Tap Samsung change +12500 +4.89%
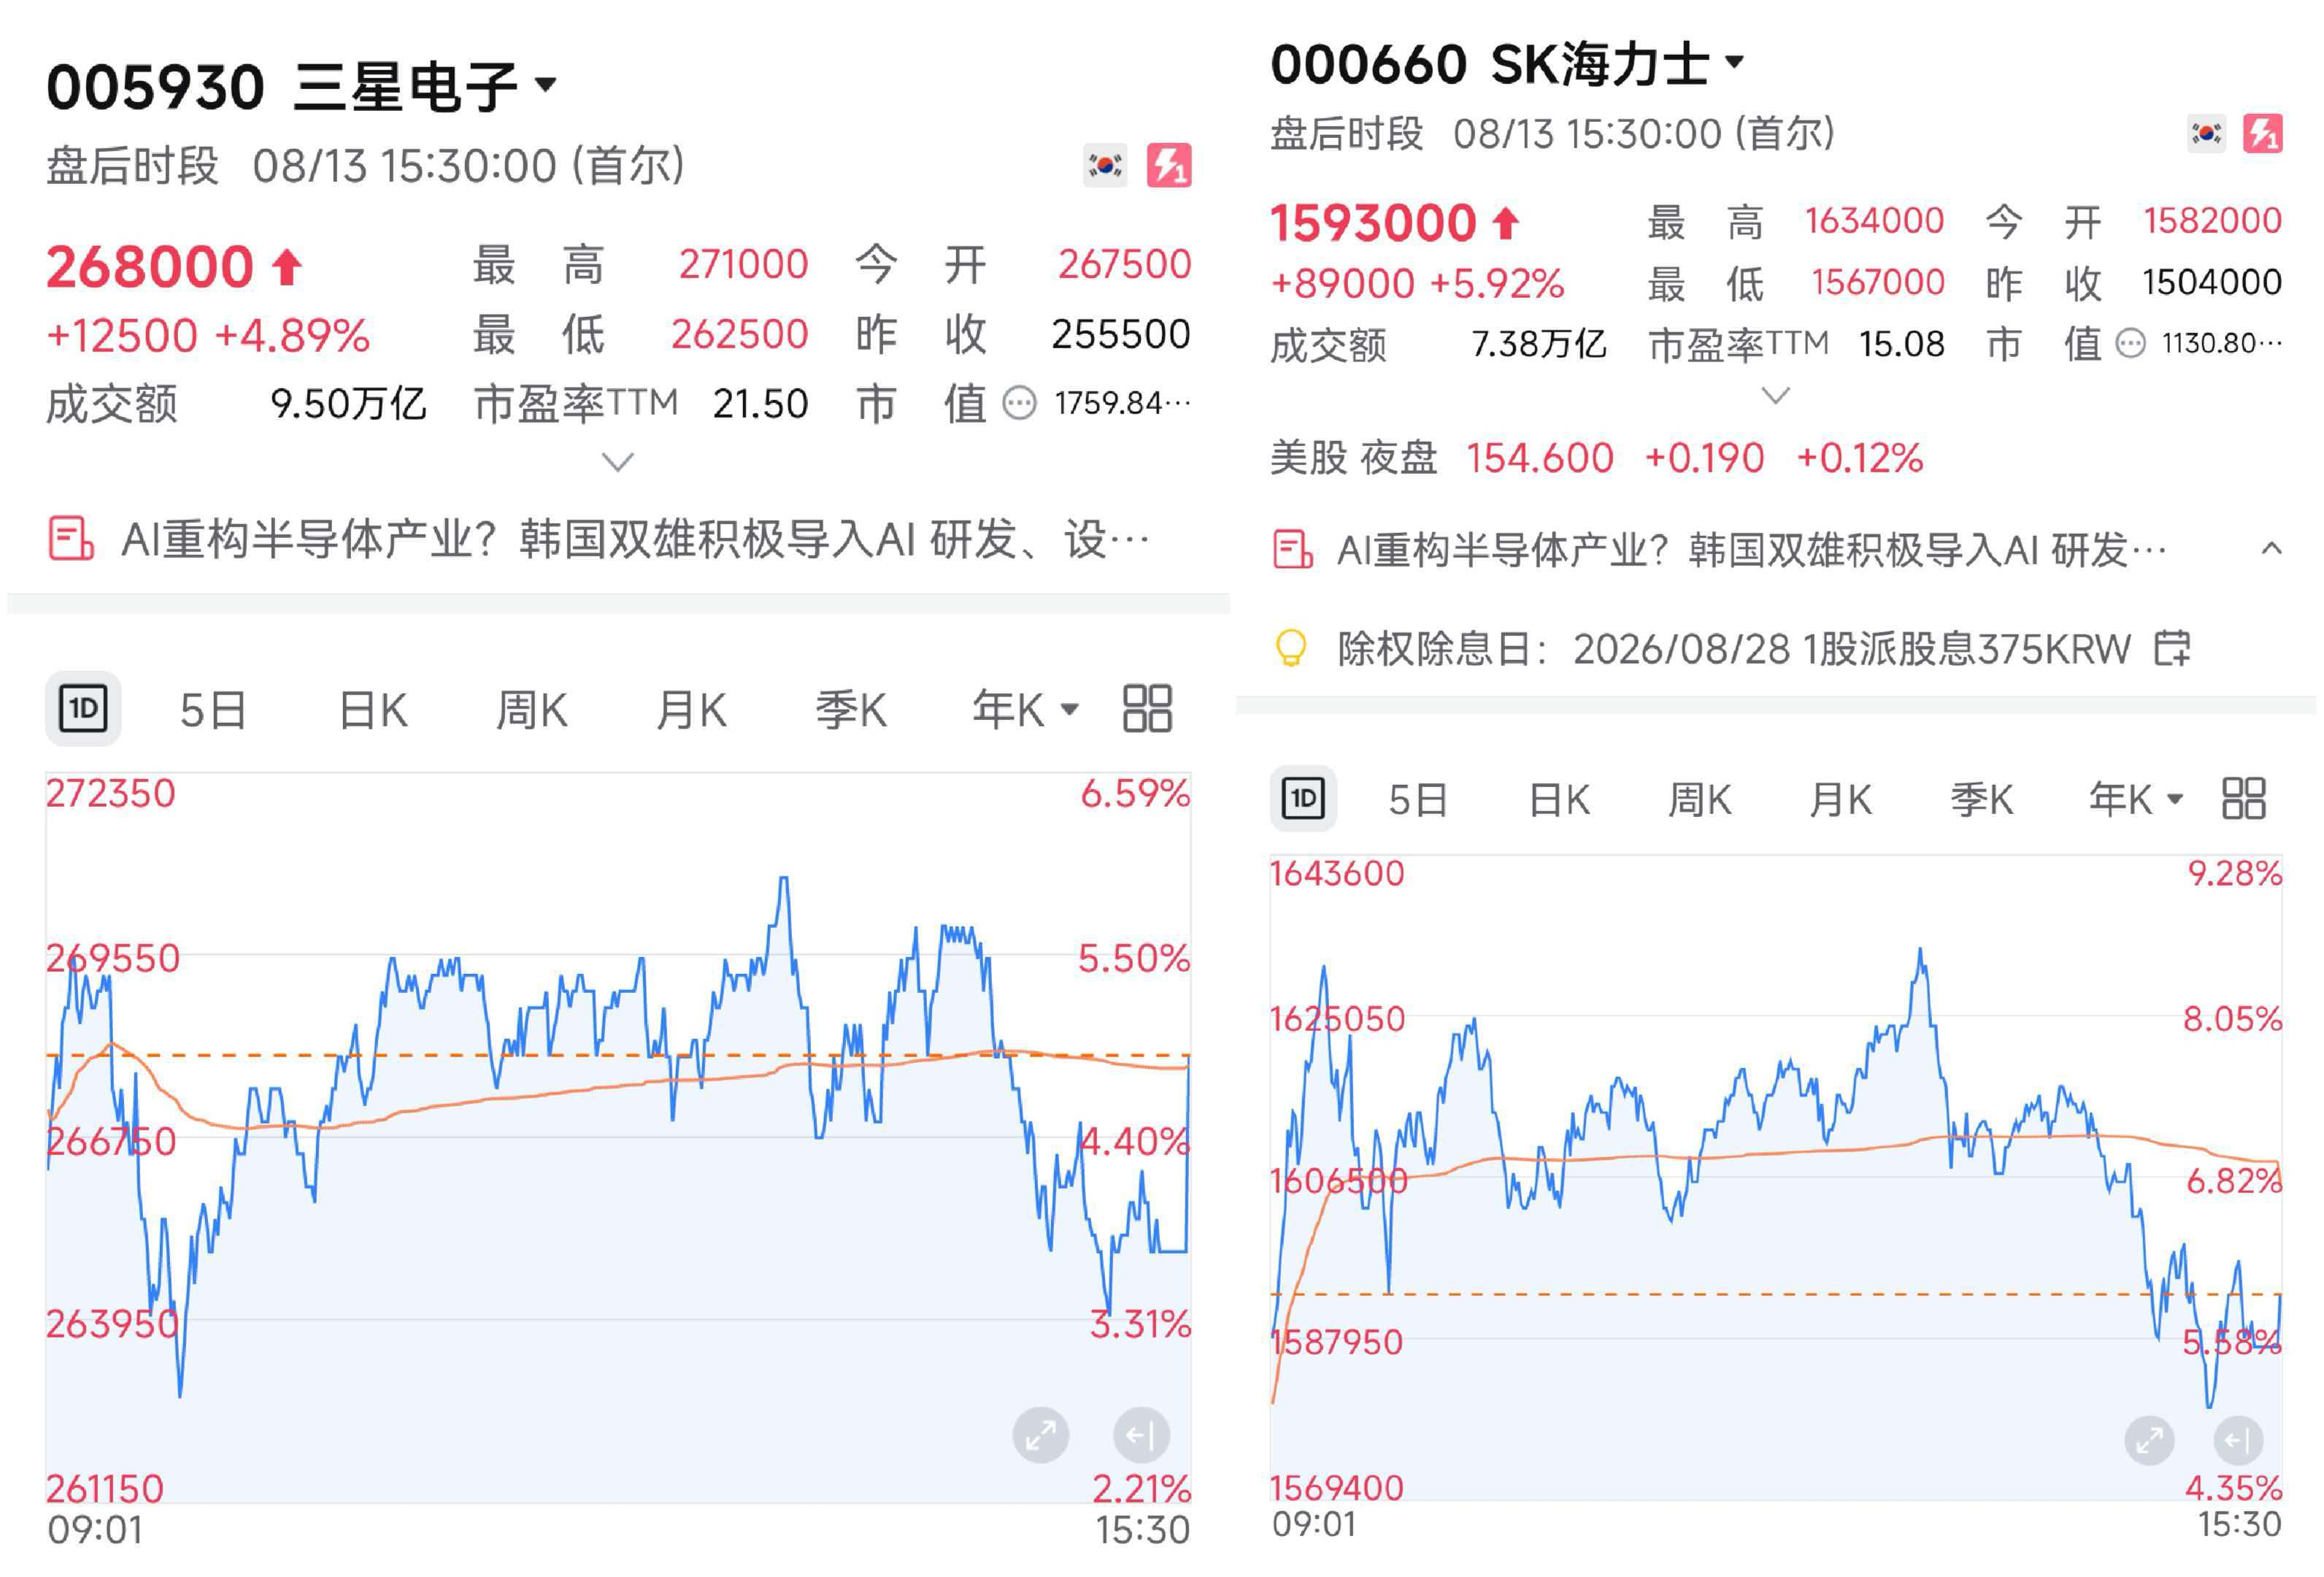Image resolution: width=2324 pixels, height=1577 pixels. point(208,336)
